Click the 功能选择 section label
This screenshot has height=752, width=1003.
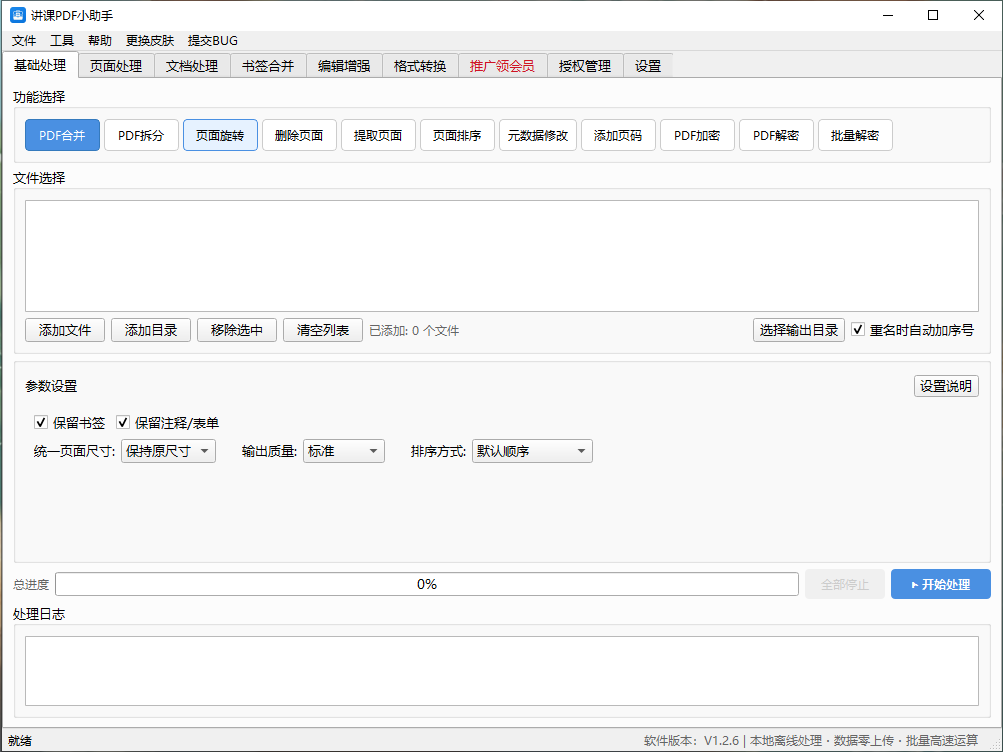click(39, 97)
